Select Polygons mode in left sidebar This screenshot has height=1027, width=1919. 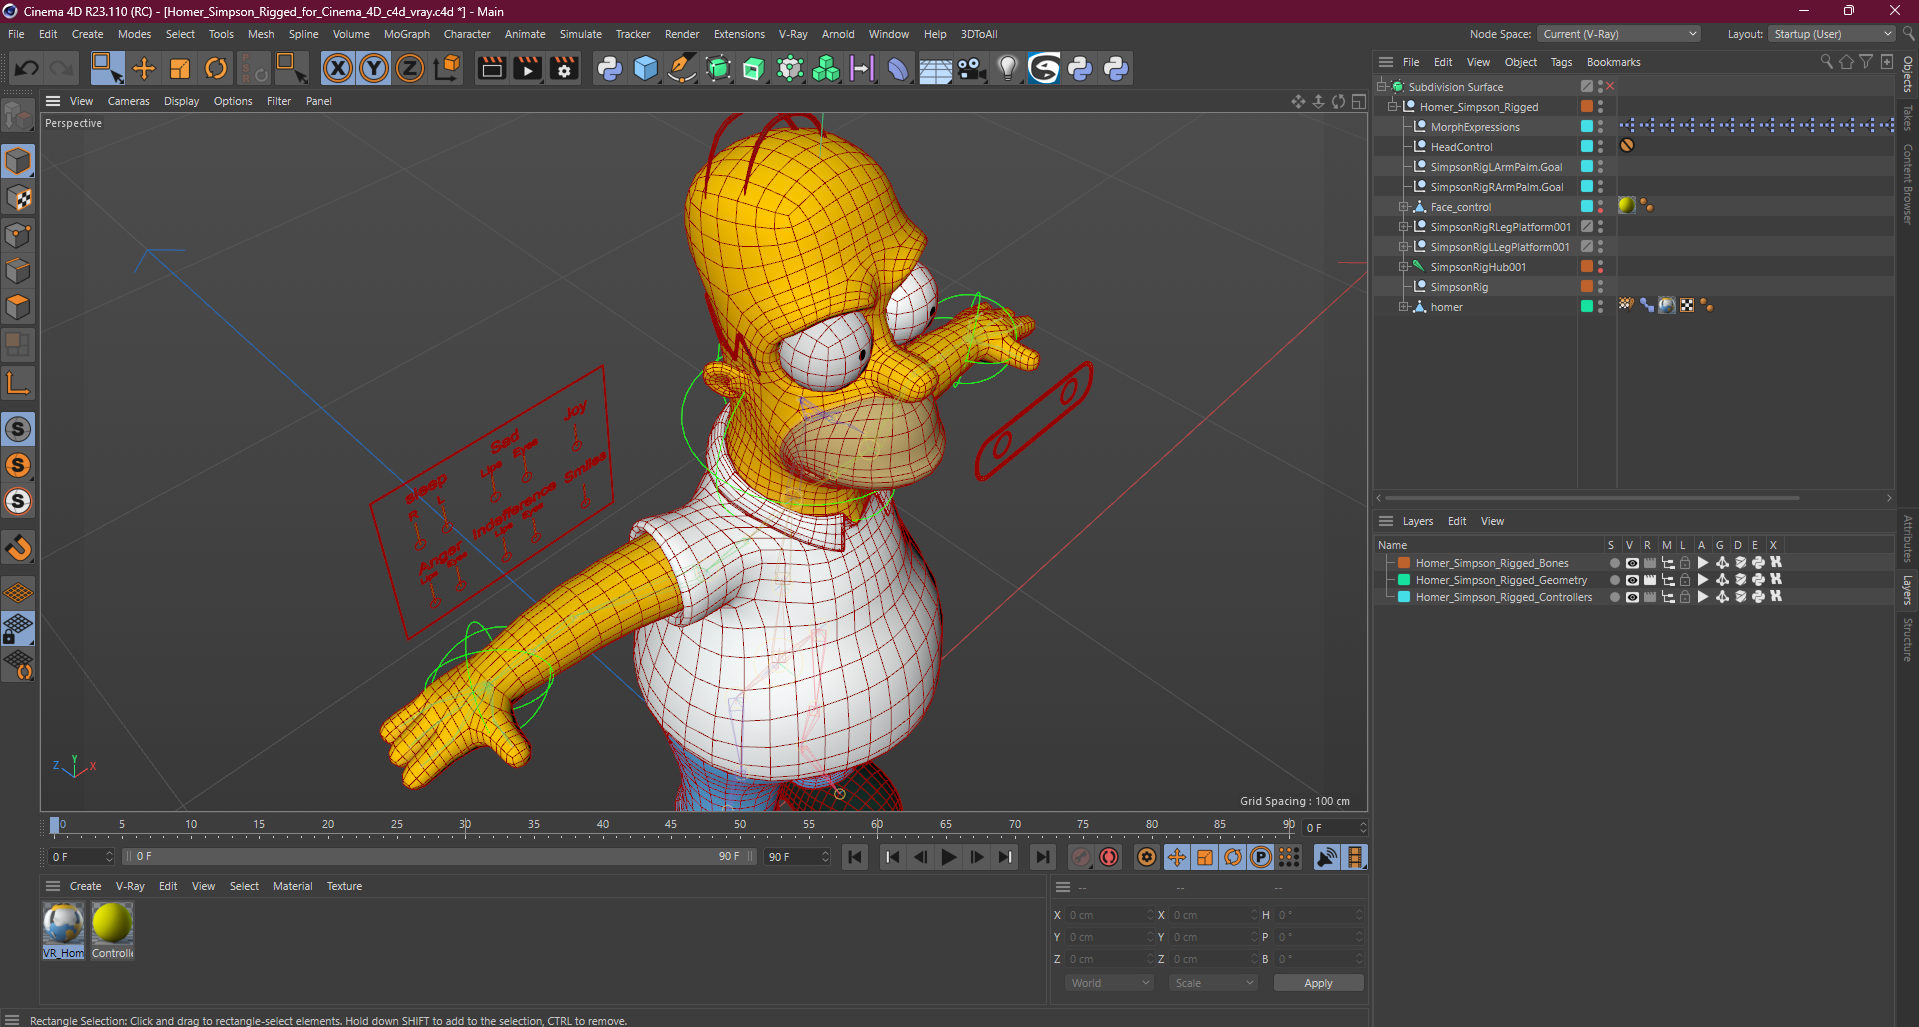[18, 307]
